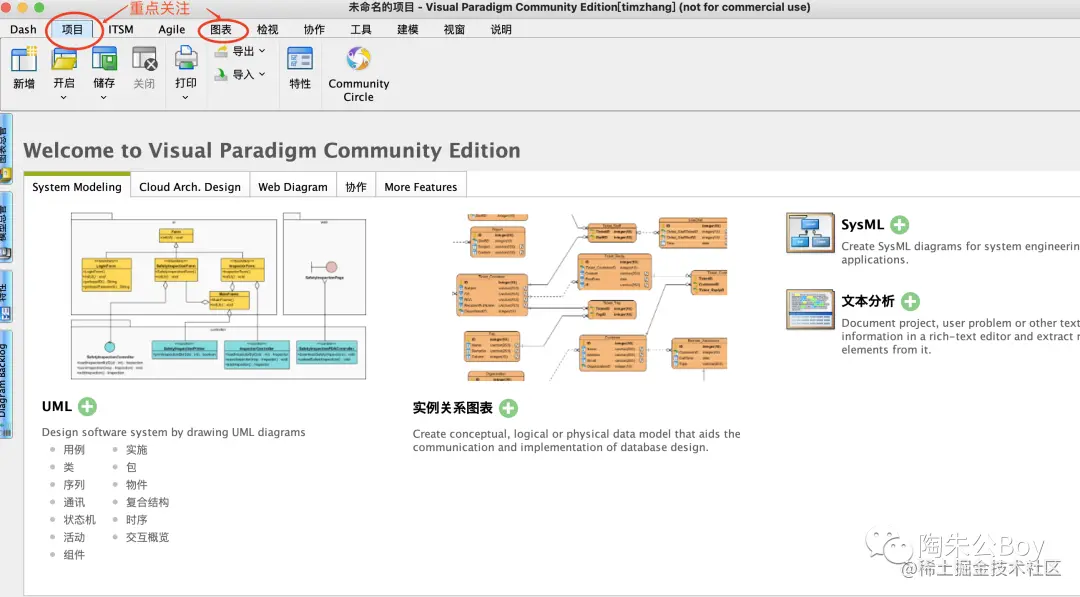Click the 实例关系图表 heading
Image resolution: width=1080 pixels, height=597 pixels.
(x=453, y=408)
